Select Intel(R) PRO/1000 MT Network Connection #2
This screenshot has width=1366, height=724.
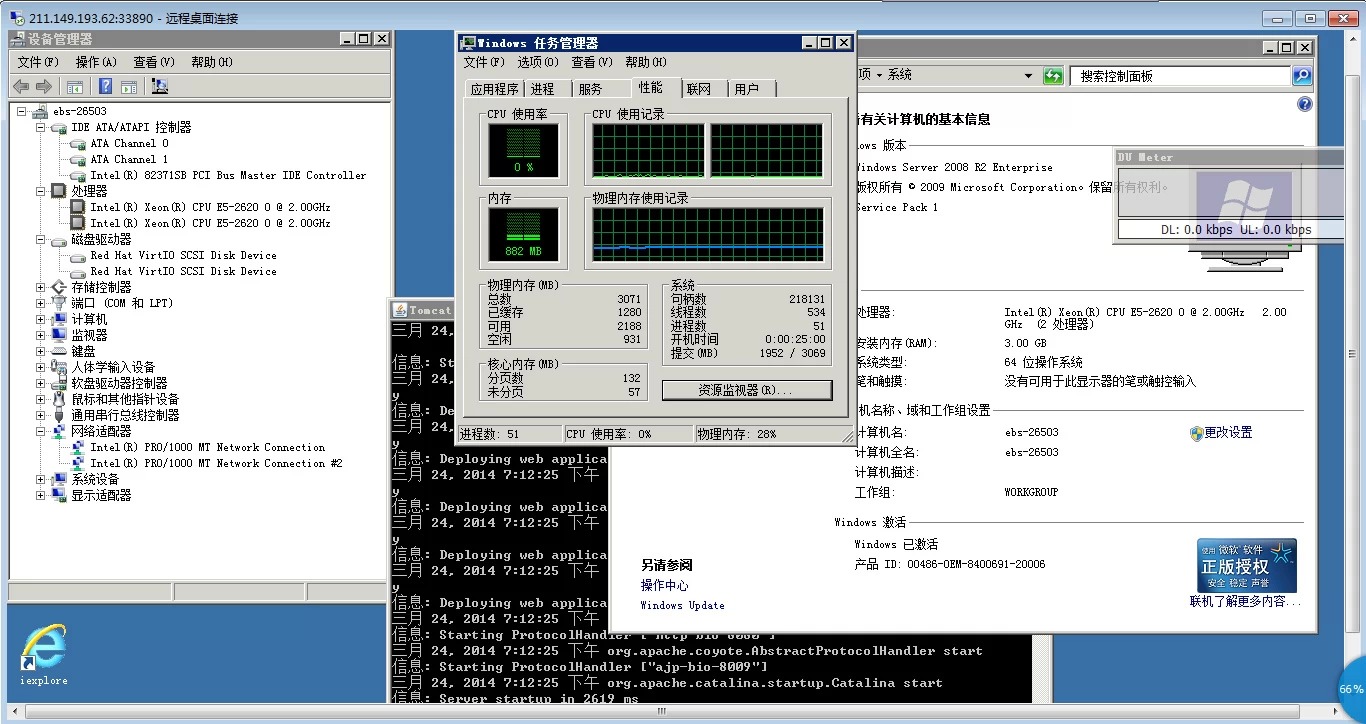216,463
